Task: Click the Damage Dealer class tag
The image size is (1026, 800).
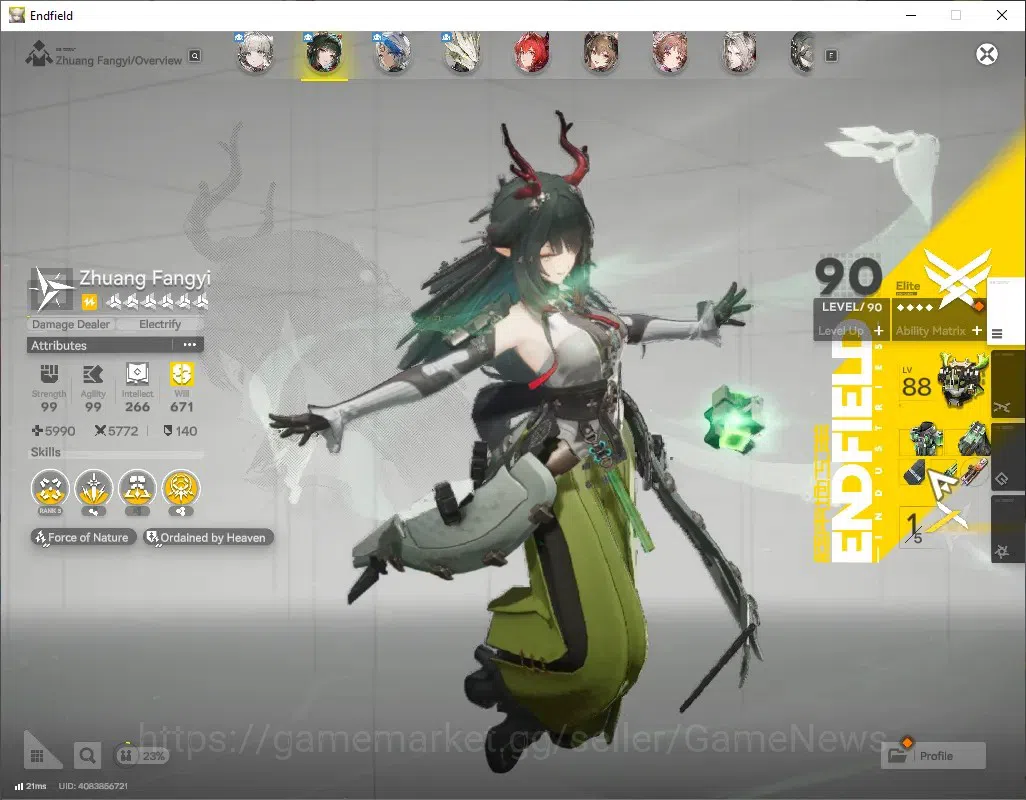Action: [71, 324]
